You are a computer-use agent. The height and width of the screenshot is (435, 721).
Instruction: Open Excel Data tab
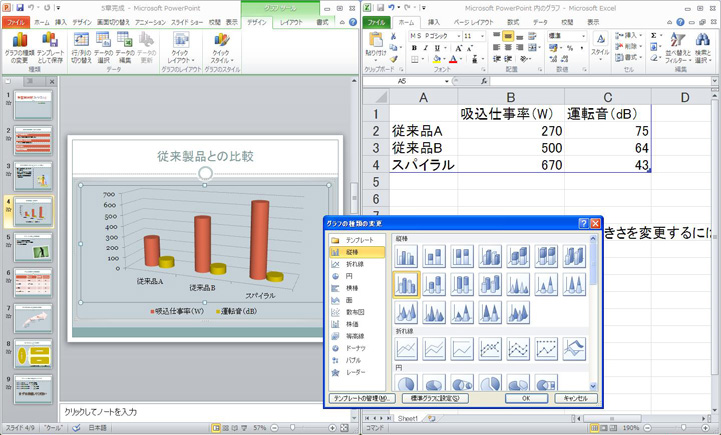click(540, 22)
